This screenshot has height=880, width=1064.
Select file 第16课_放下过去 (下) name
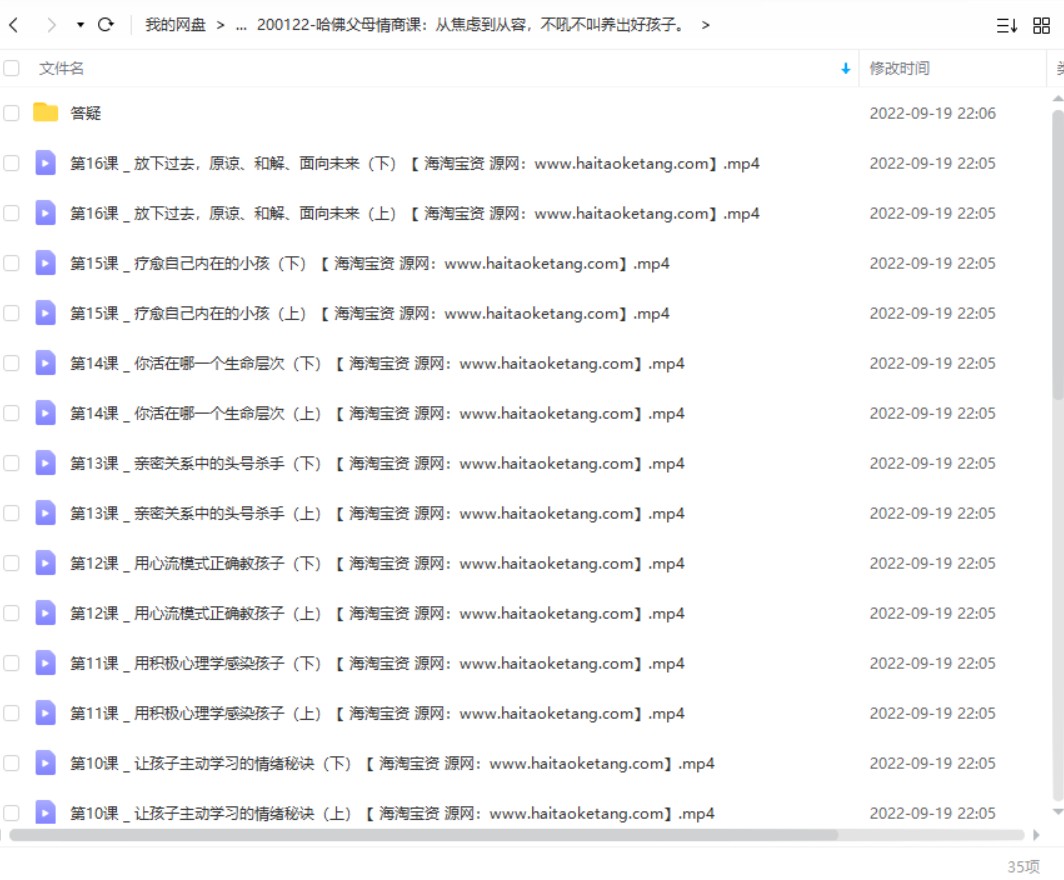(415, 164)
